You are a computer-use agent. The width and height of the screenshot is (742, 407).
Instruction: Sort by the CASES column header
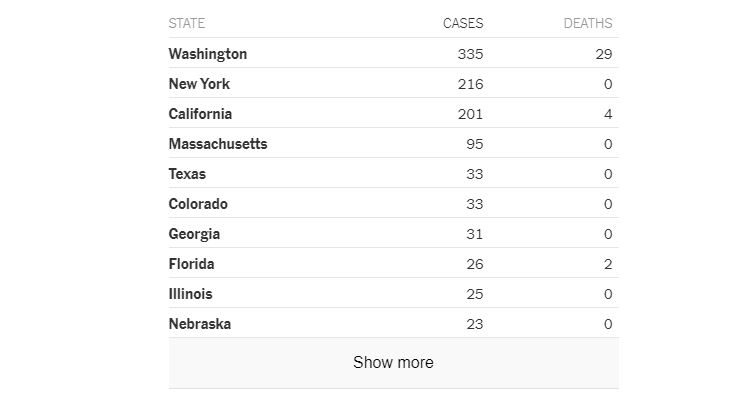[x=463, y=23]
